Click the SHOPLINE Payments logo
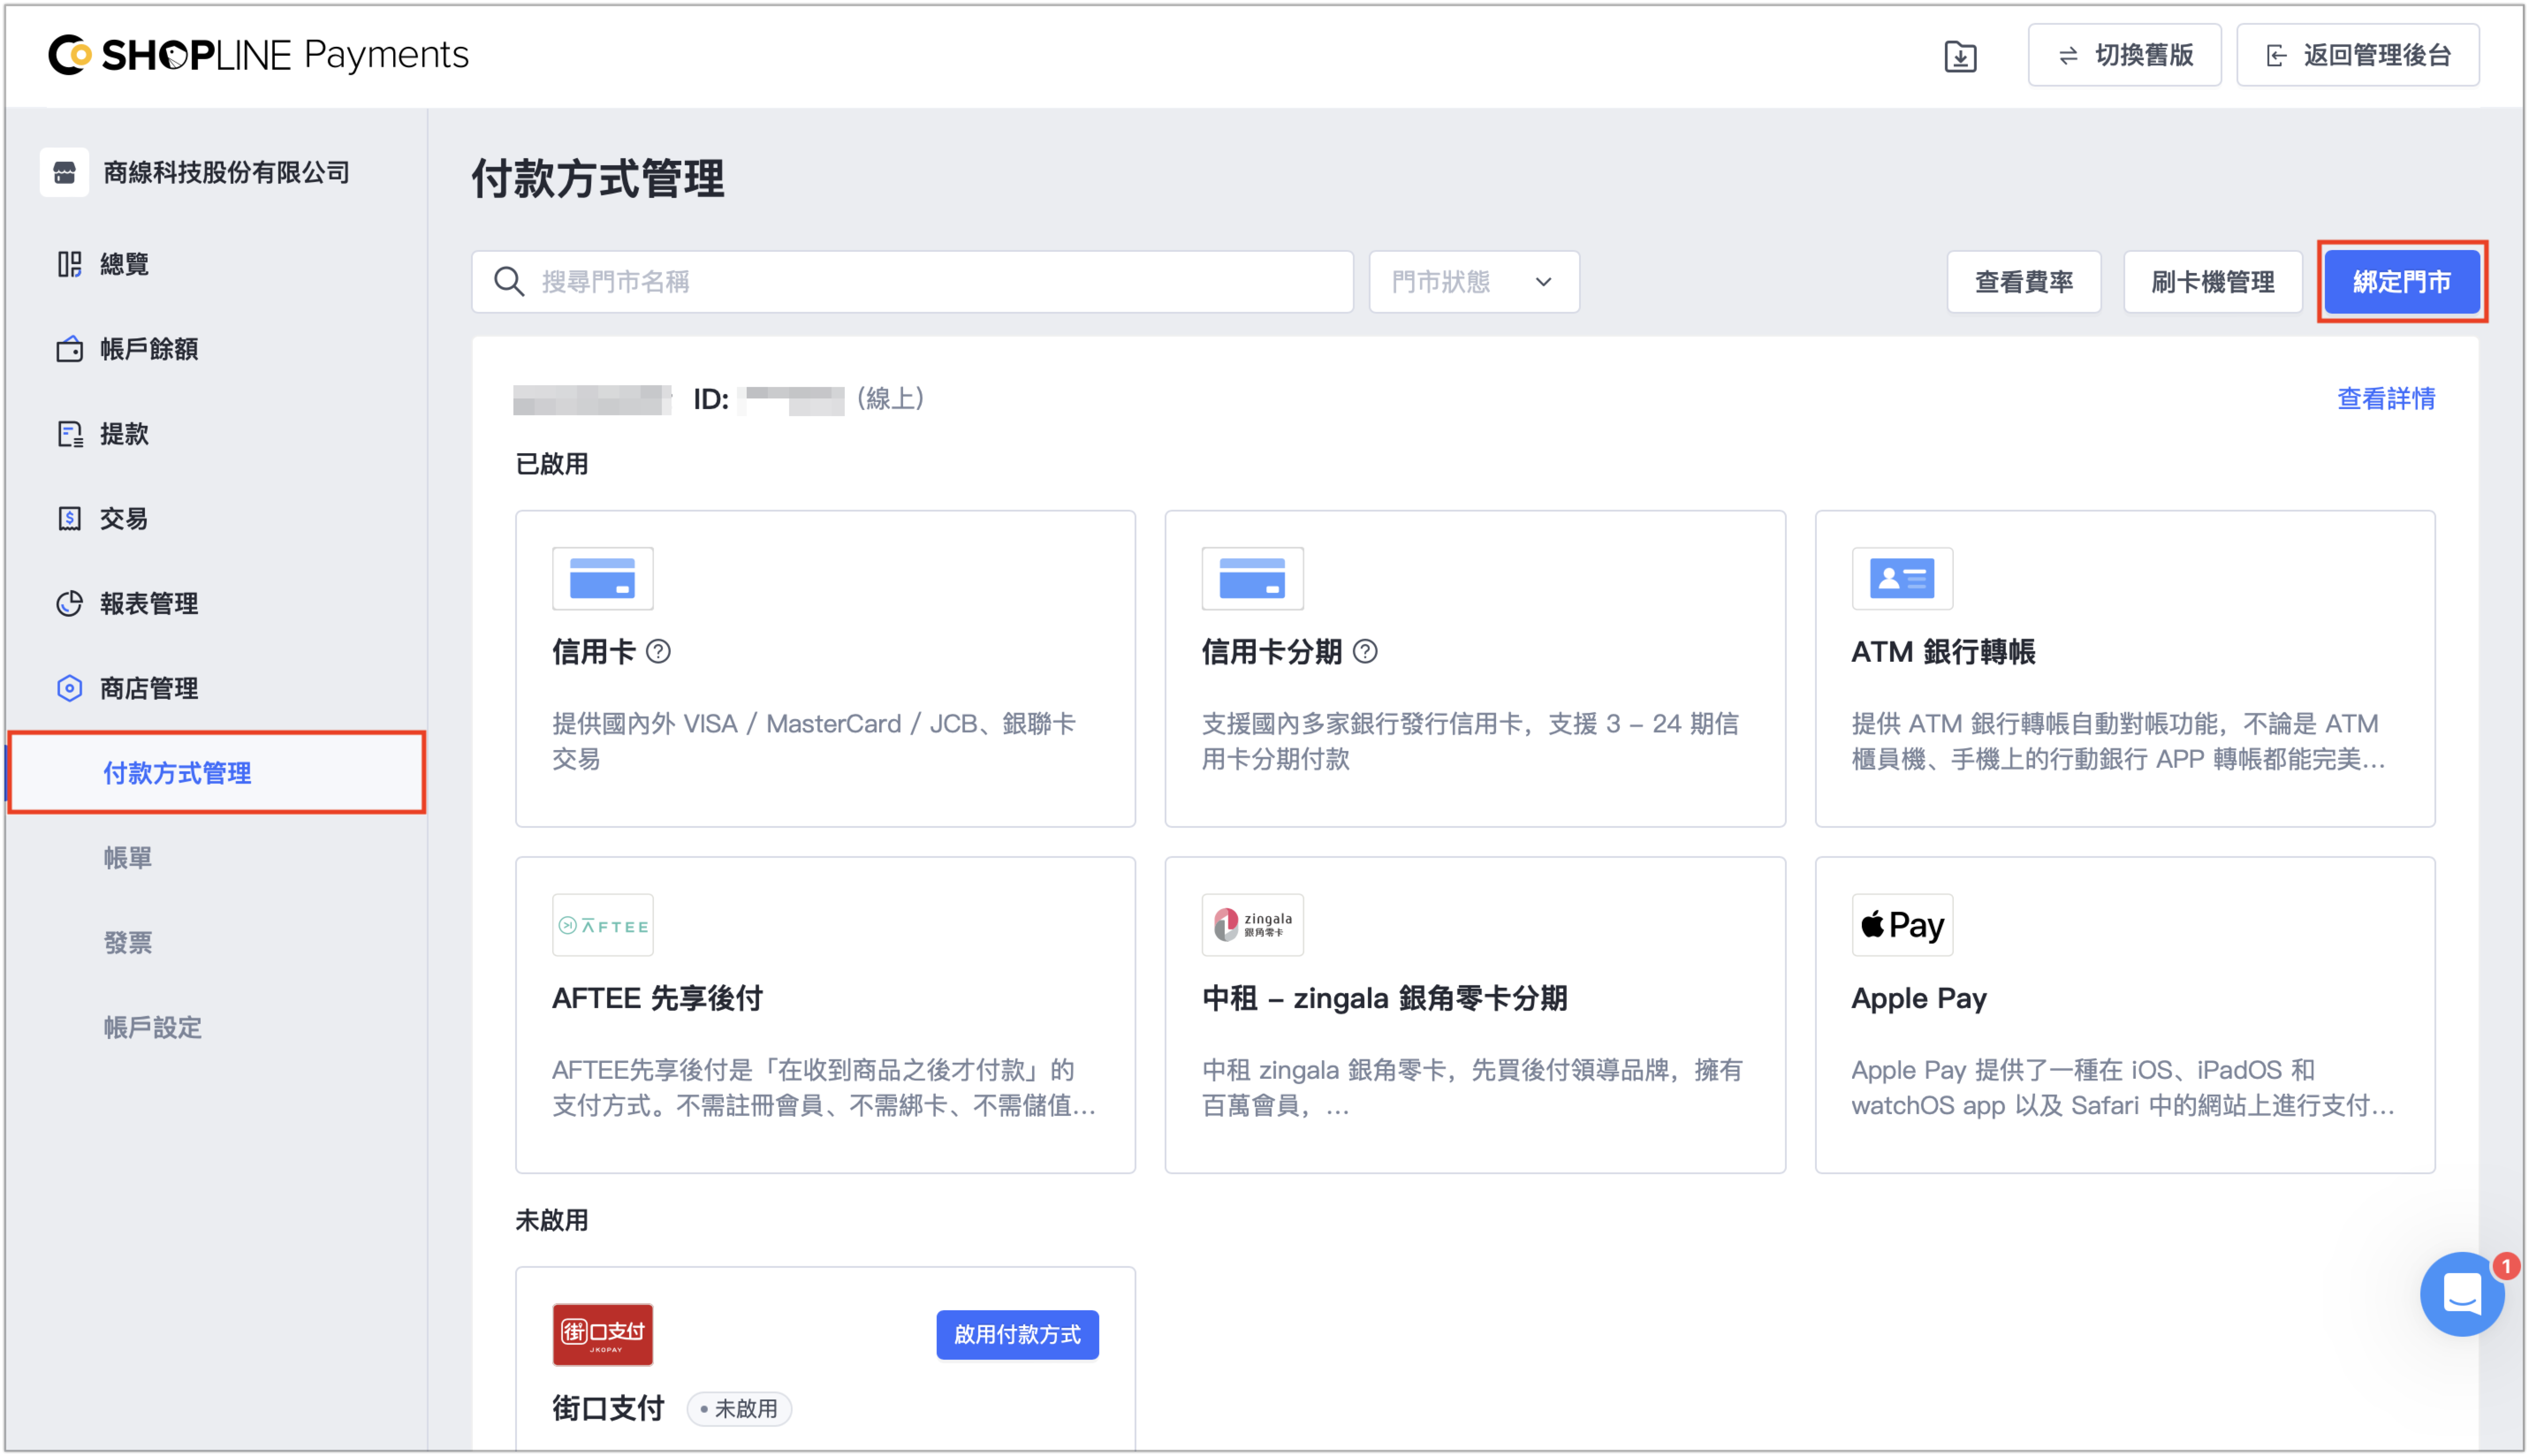The image size is (2529, 1456). pyautogui.click(x=258, y=55)
